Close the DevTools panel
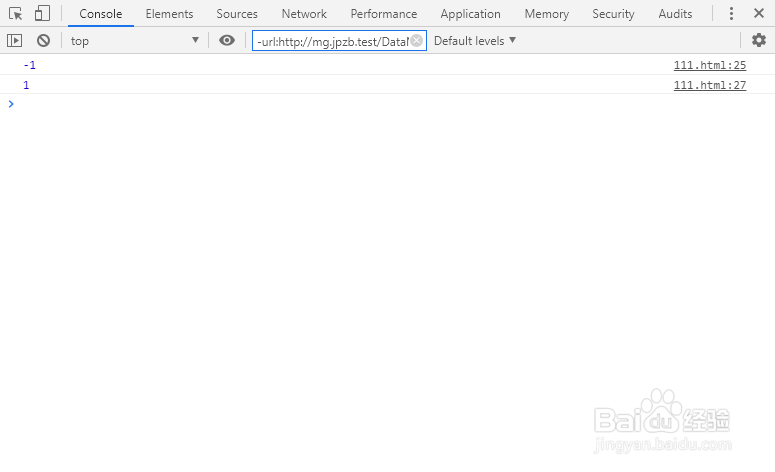The width and height of the screenshot is (775, 472). tap(759, 13)
